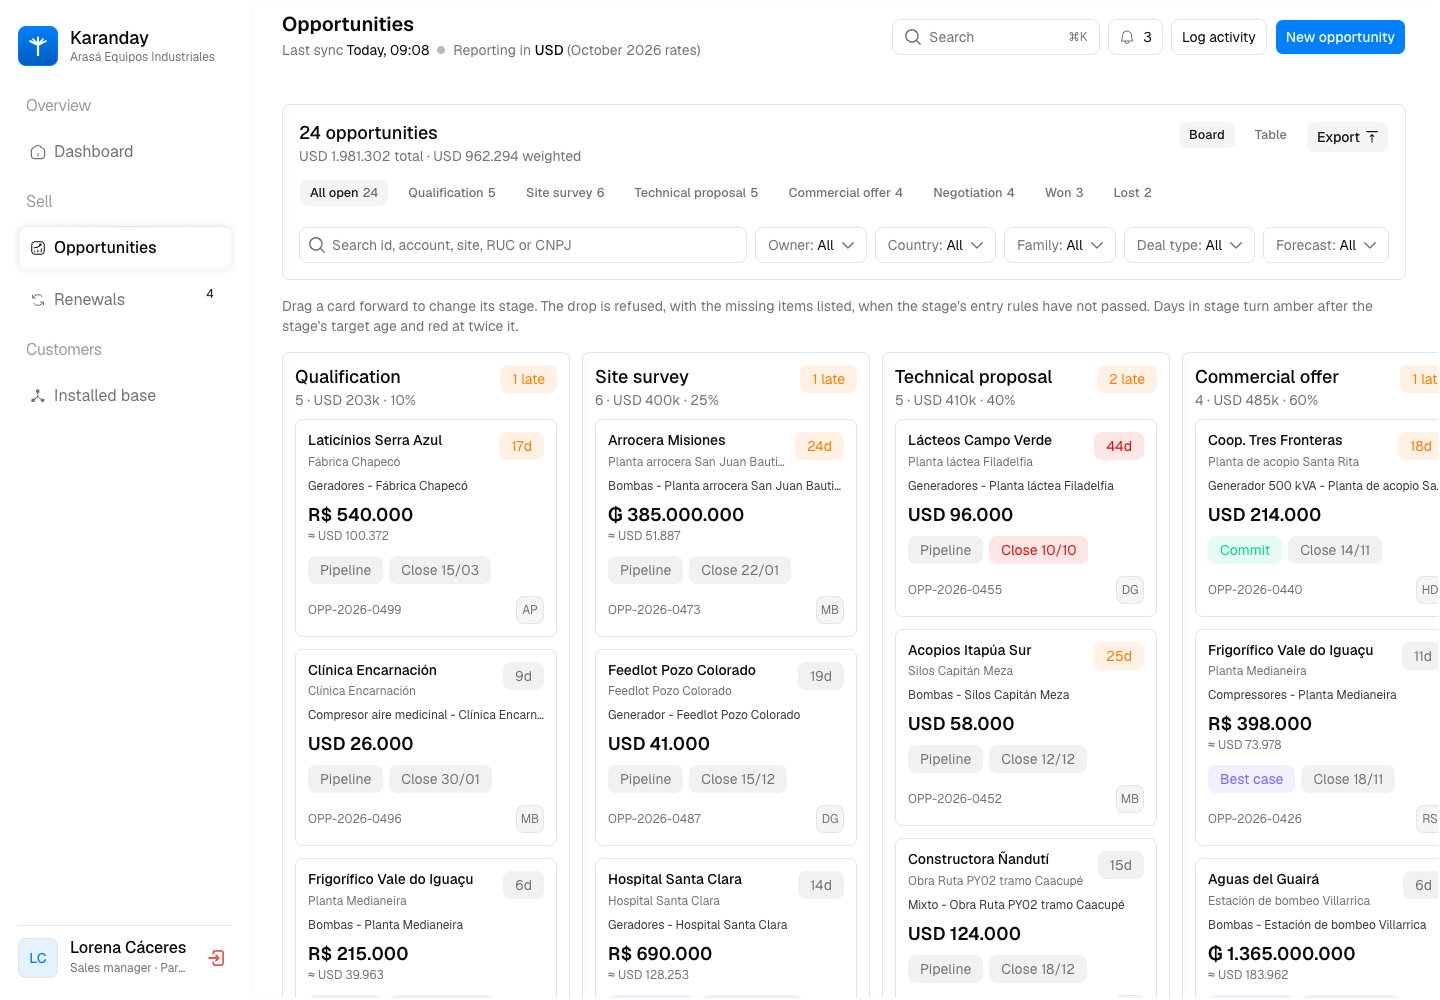Click the search id, account field
The image size is (1440, 1000).
[x=523, y=245]
